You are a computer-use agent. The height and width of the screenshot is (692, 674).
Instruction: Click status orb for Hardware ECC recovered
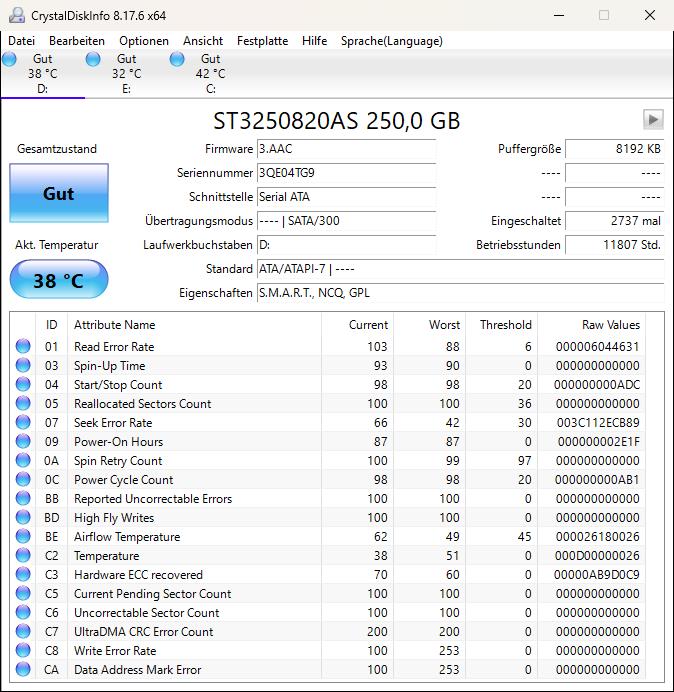23,574
